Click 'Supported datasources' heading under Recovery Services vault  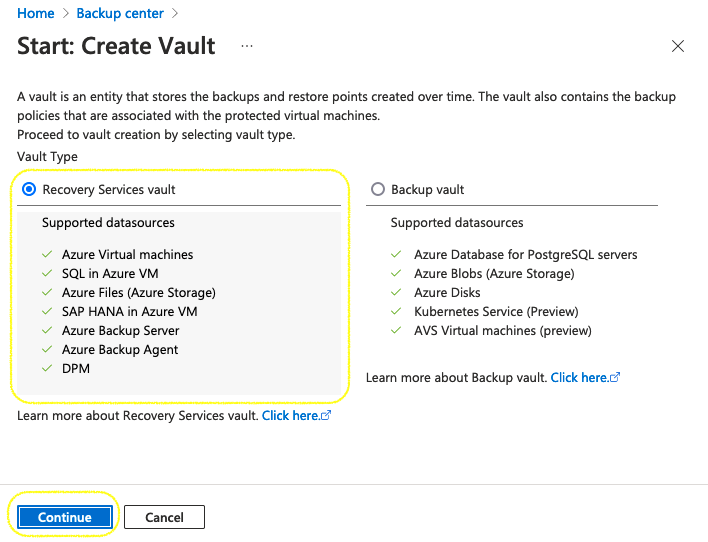click(x=108, y=223)
